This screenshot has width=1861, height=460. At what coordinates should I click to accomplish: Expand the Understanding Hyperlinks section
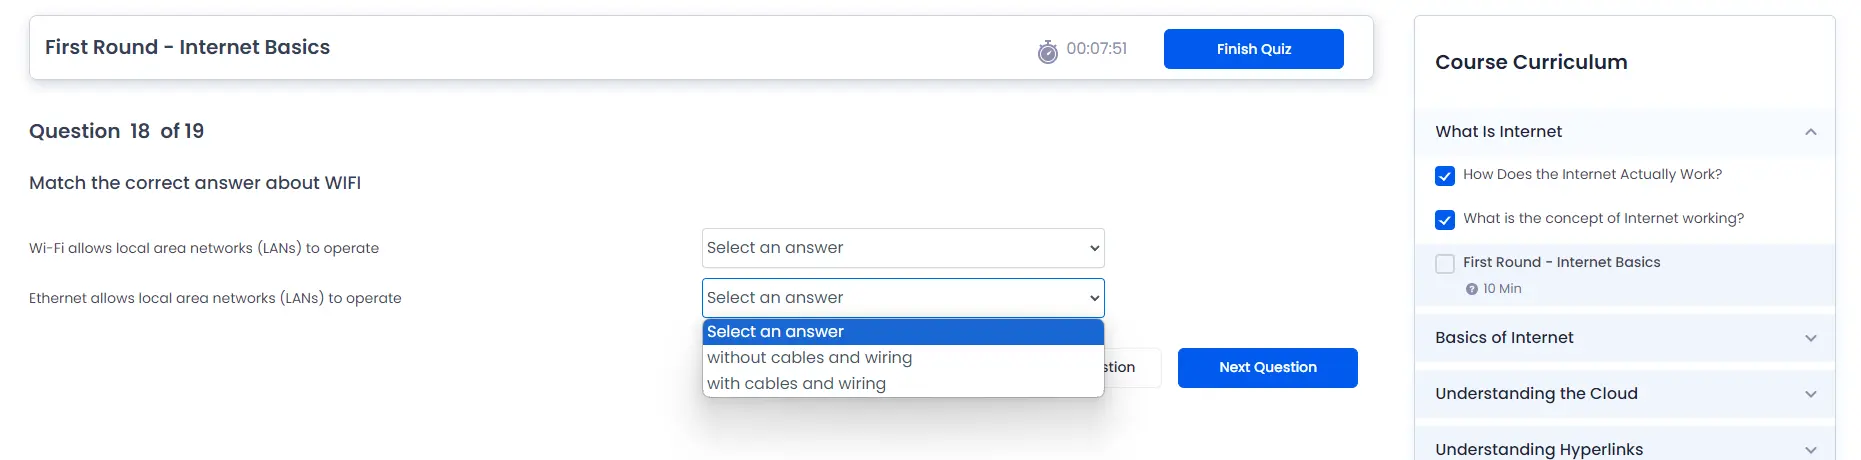click(x=1624, y=447)
